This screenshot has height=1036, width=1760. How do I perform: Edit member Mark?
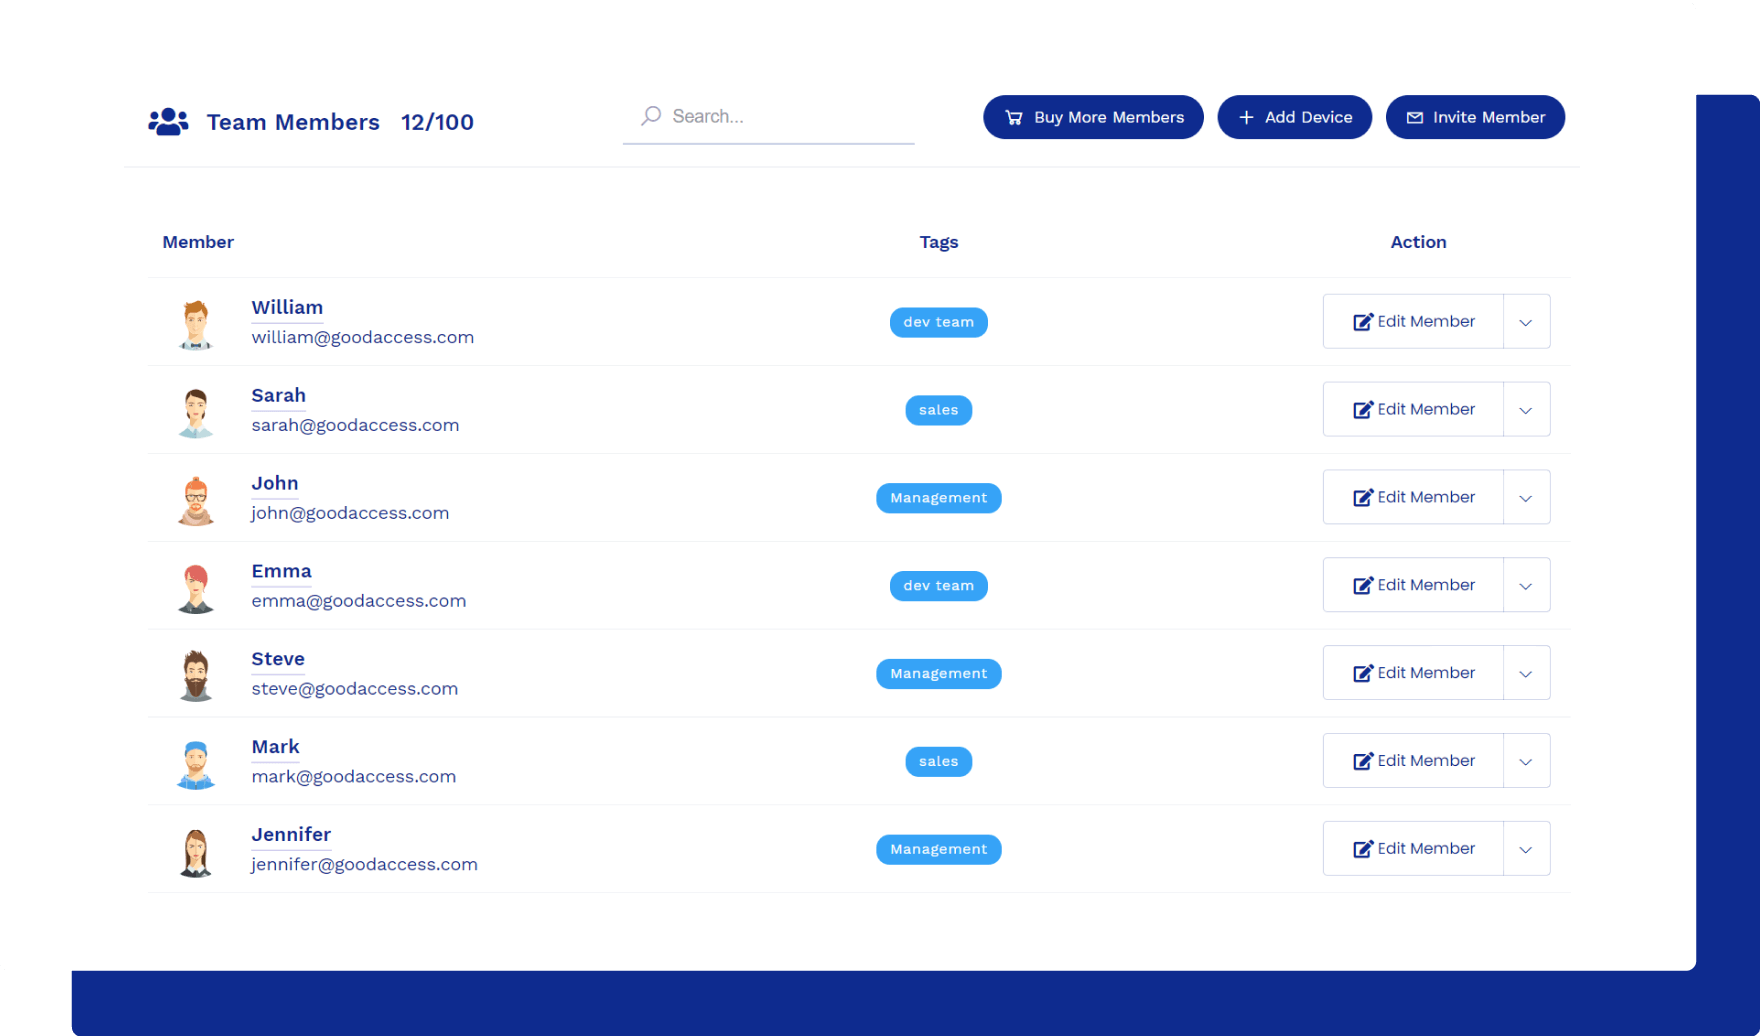(x=1413, y=761)
